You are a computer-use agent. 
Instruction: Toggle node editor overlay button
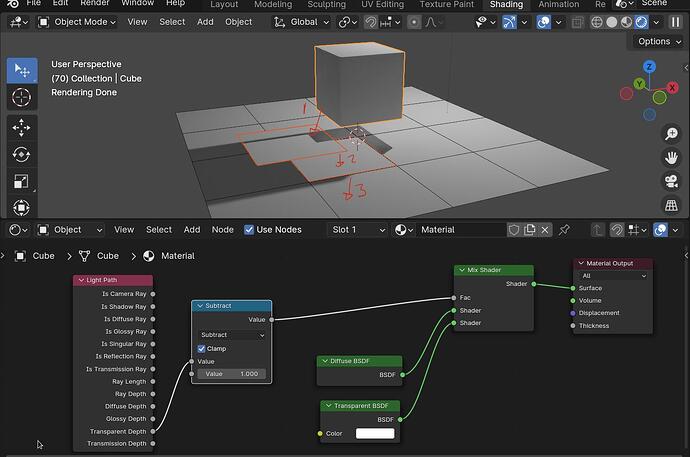tap(660, 230)
